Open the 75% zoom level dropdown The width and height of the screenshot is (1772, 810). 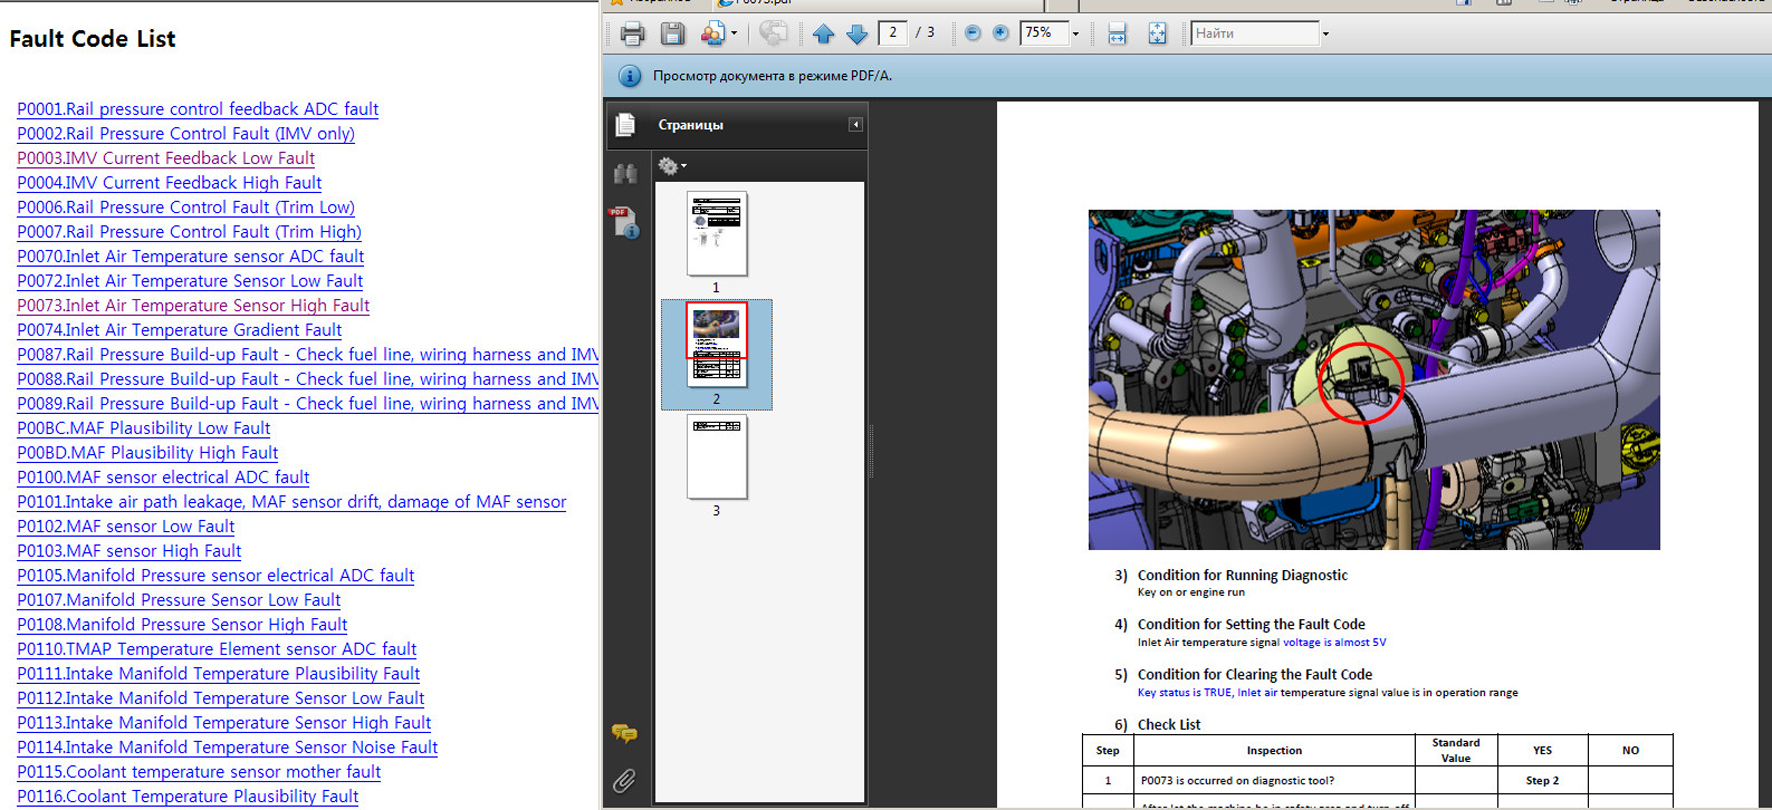pyautogui.click(x=1076, y=34)
